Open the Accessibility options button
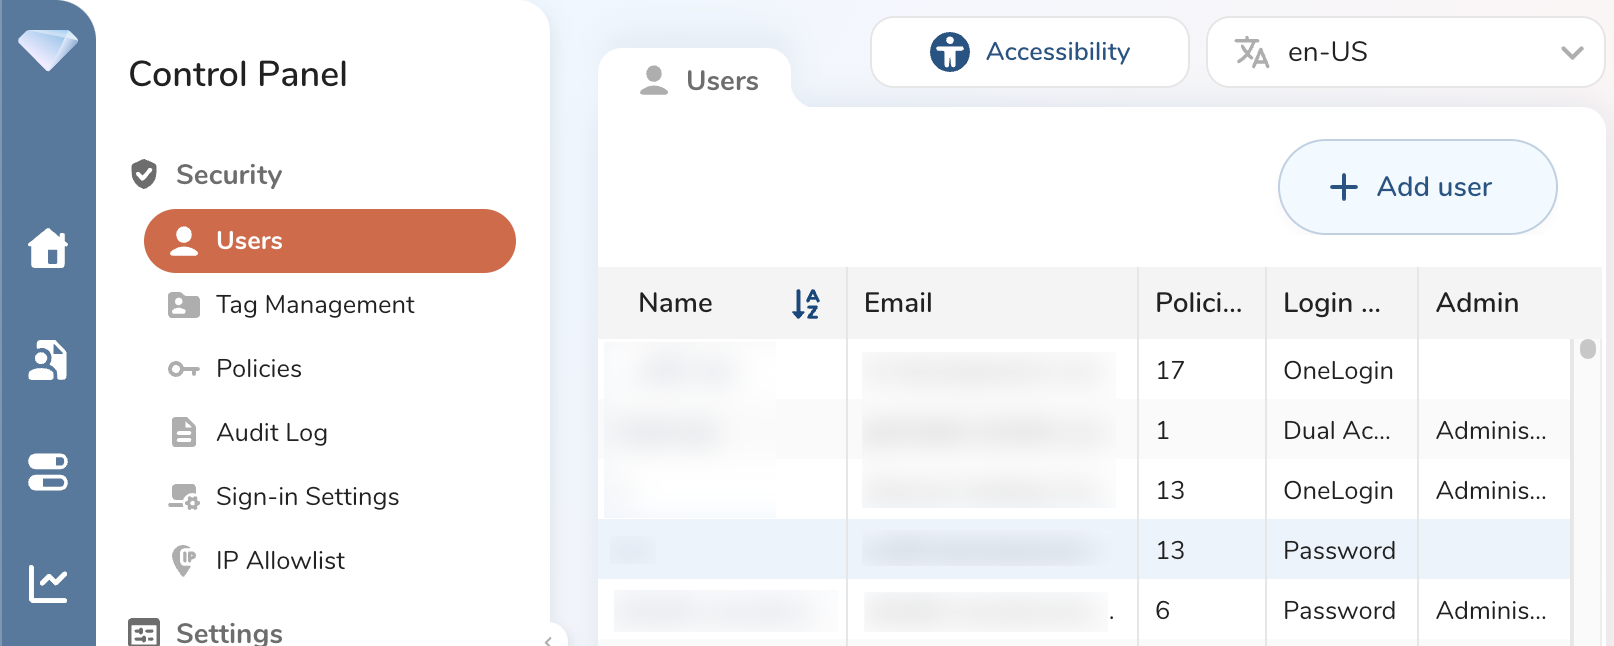 tap(1029, 52)
